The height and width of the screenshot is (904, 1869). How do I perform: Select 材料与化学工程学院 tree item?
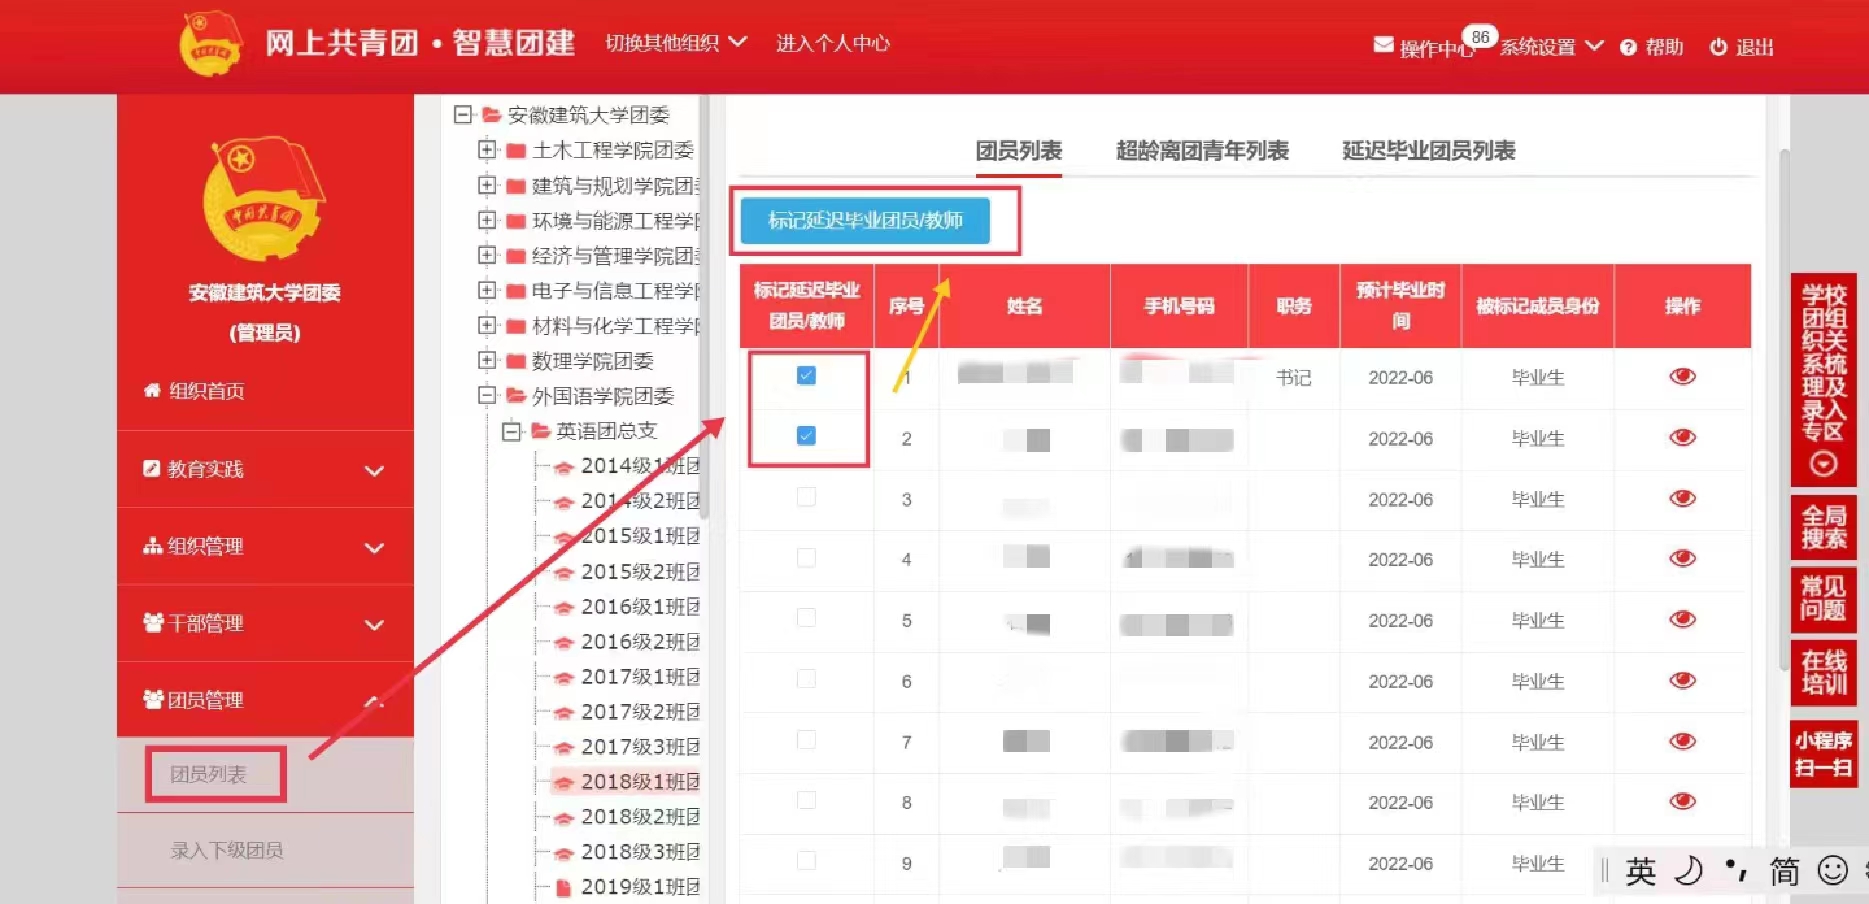pyautogui.click(x=603, y=326)
